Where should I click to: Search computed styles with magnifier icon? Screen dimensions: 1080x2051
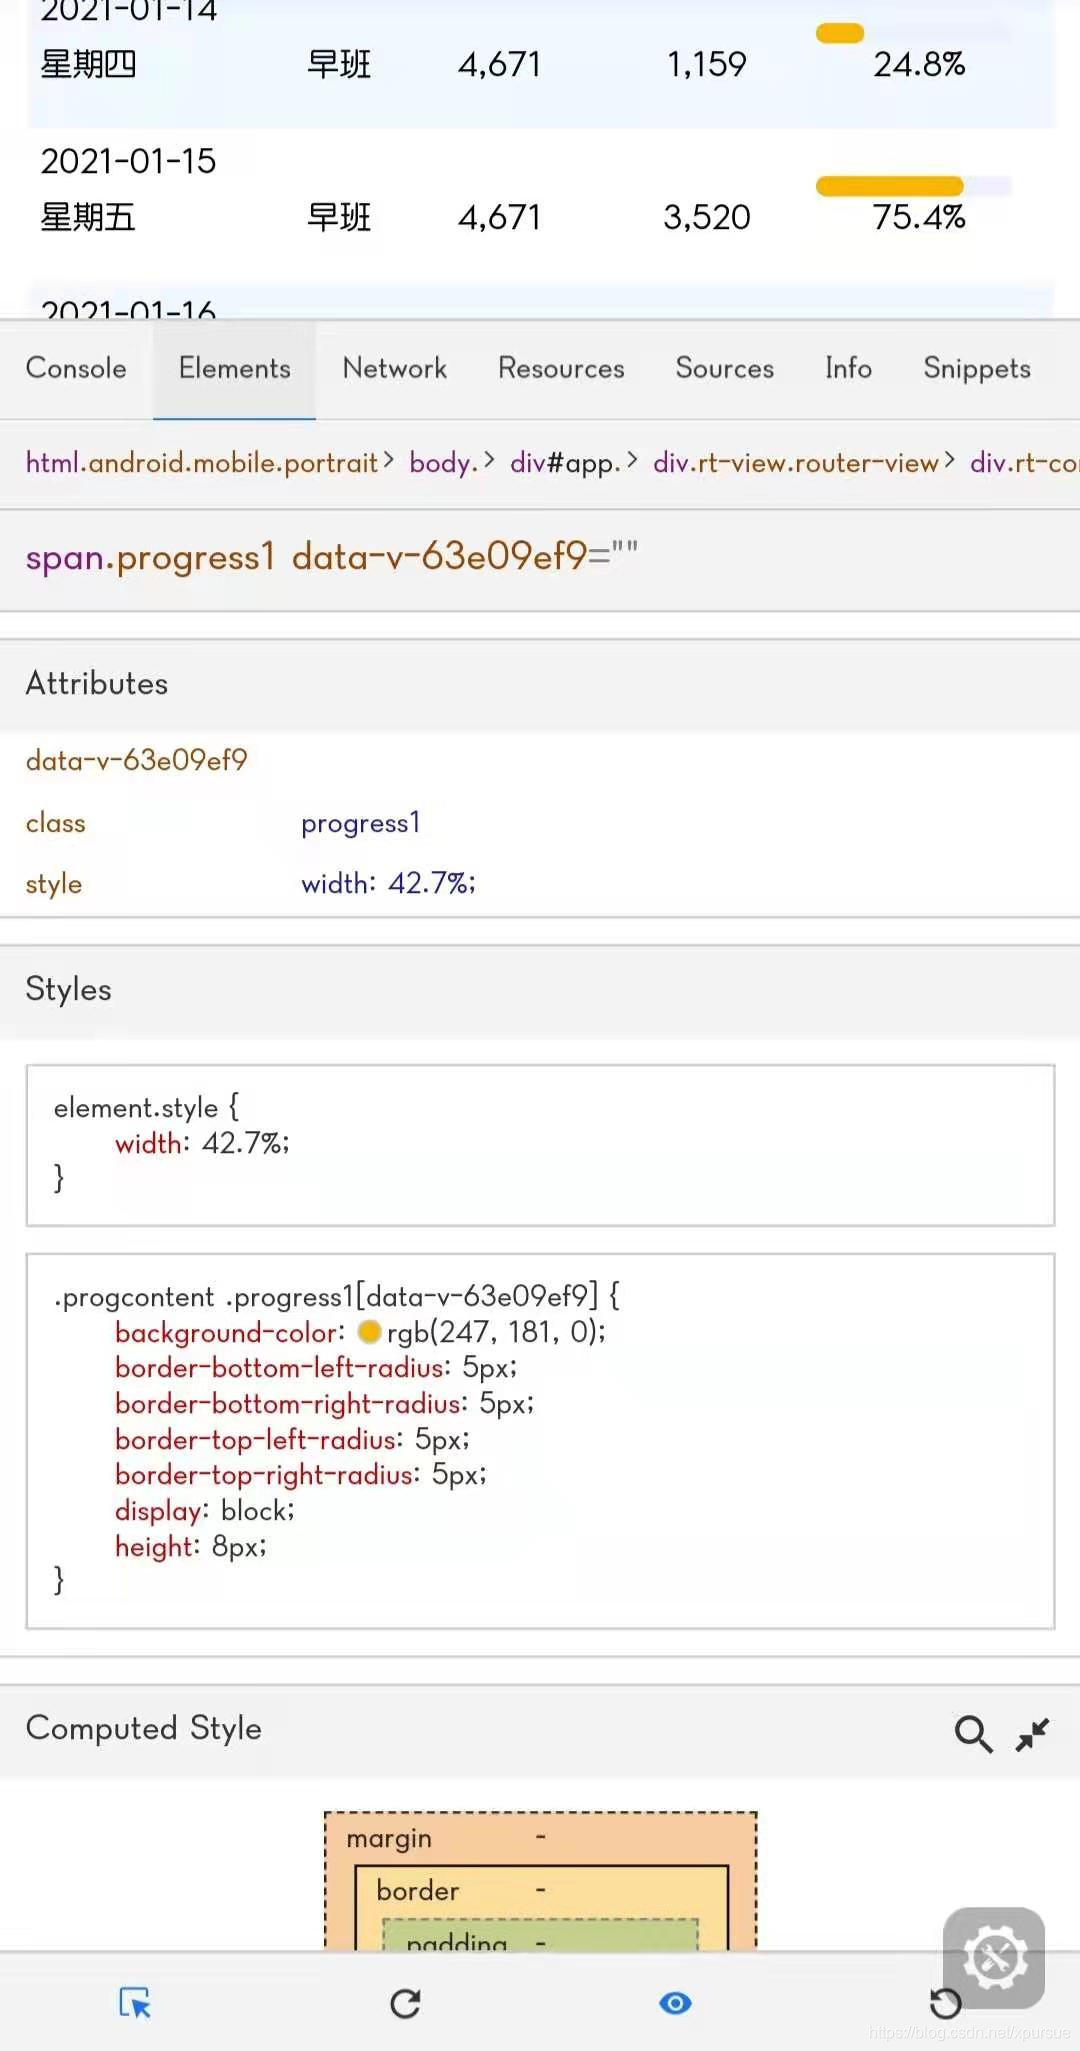973,1733
